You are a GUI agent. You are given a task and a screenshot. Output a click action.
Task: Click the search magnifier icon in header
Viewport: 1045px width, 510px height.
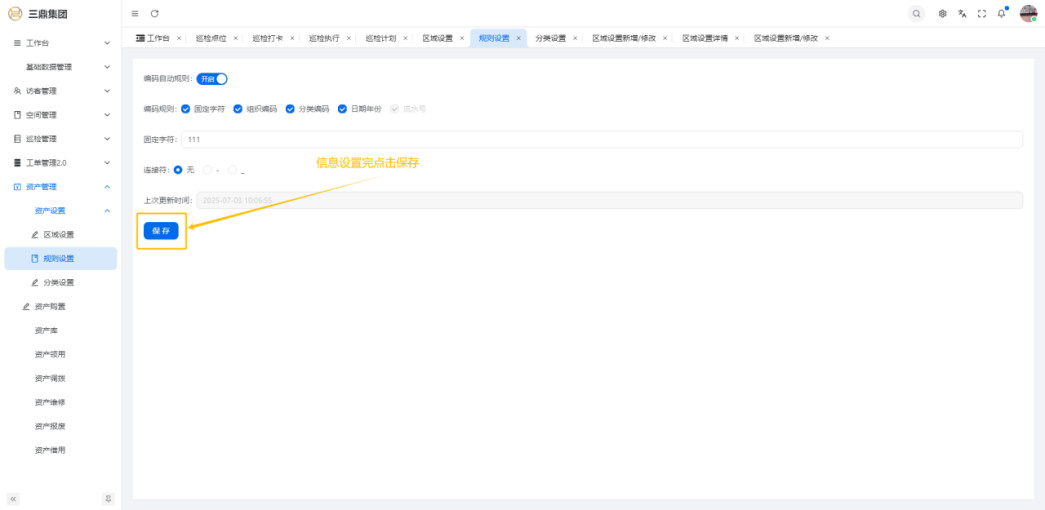click(916, 13)
